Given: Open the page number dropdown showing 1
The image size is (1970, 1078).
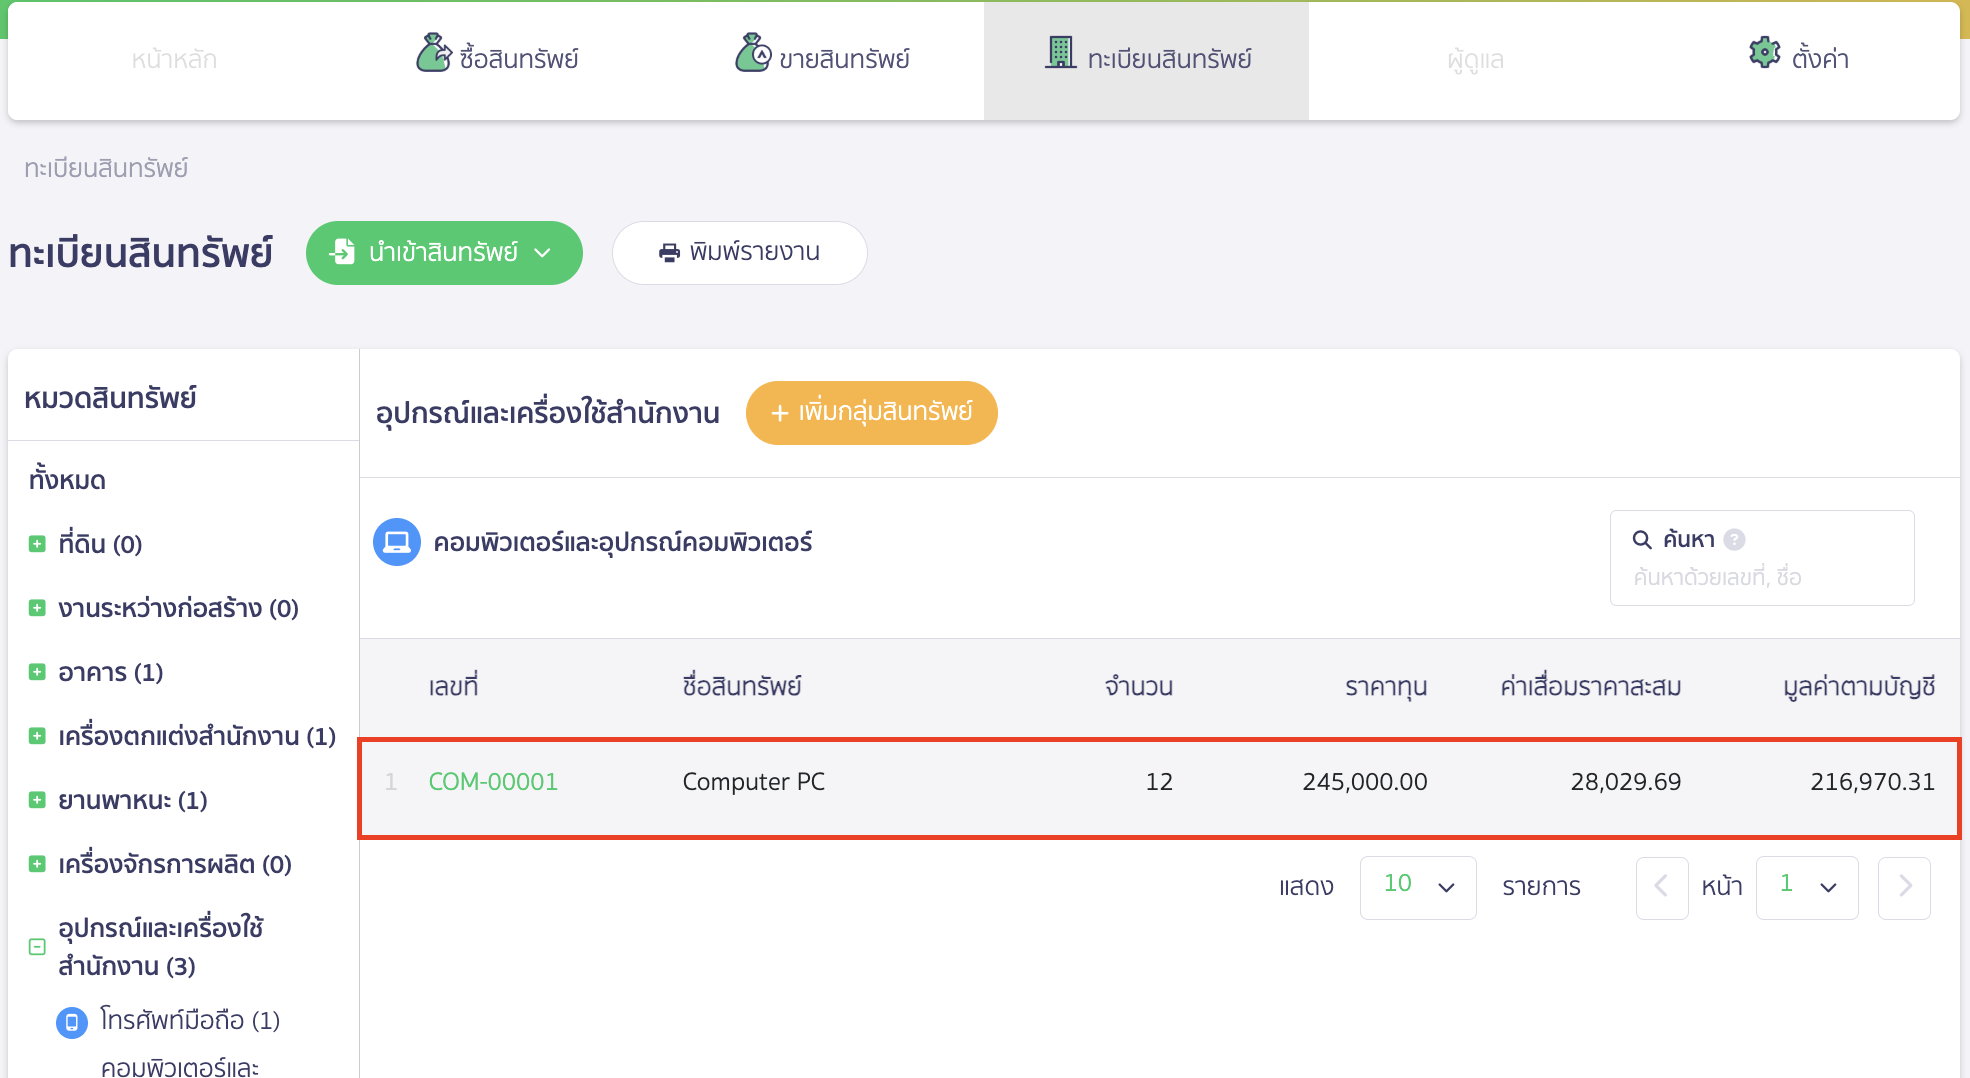Looking at the screenshot, I should (1806, 887).
